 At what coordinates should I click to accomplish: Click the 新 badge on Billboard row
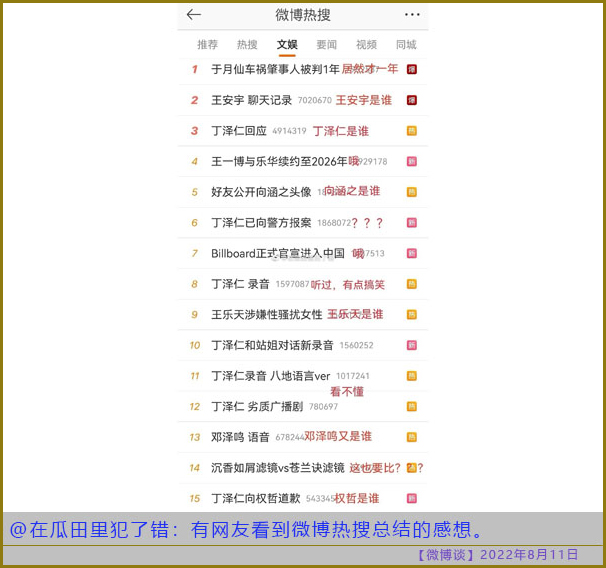[412, 253]
